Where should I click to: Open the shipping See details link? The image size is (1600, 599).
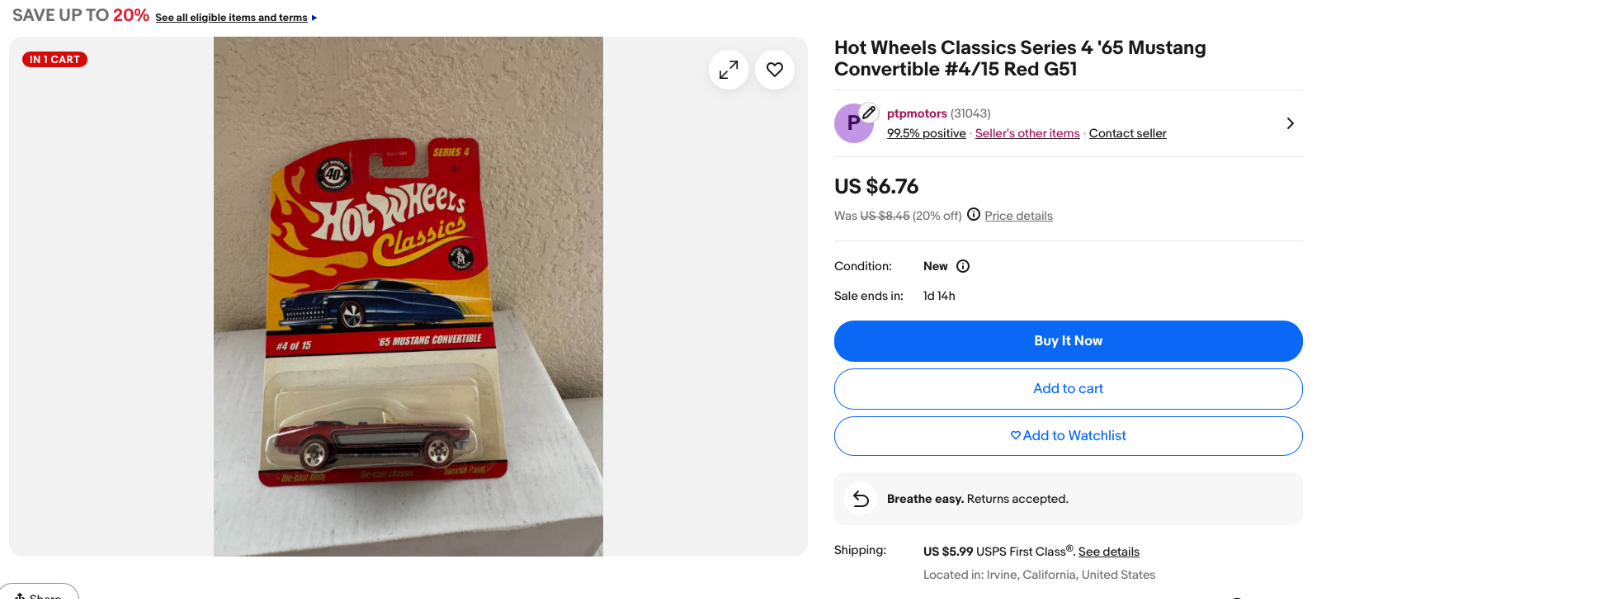[x=1108, y=552]
